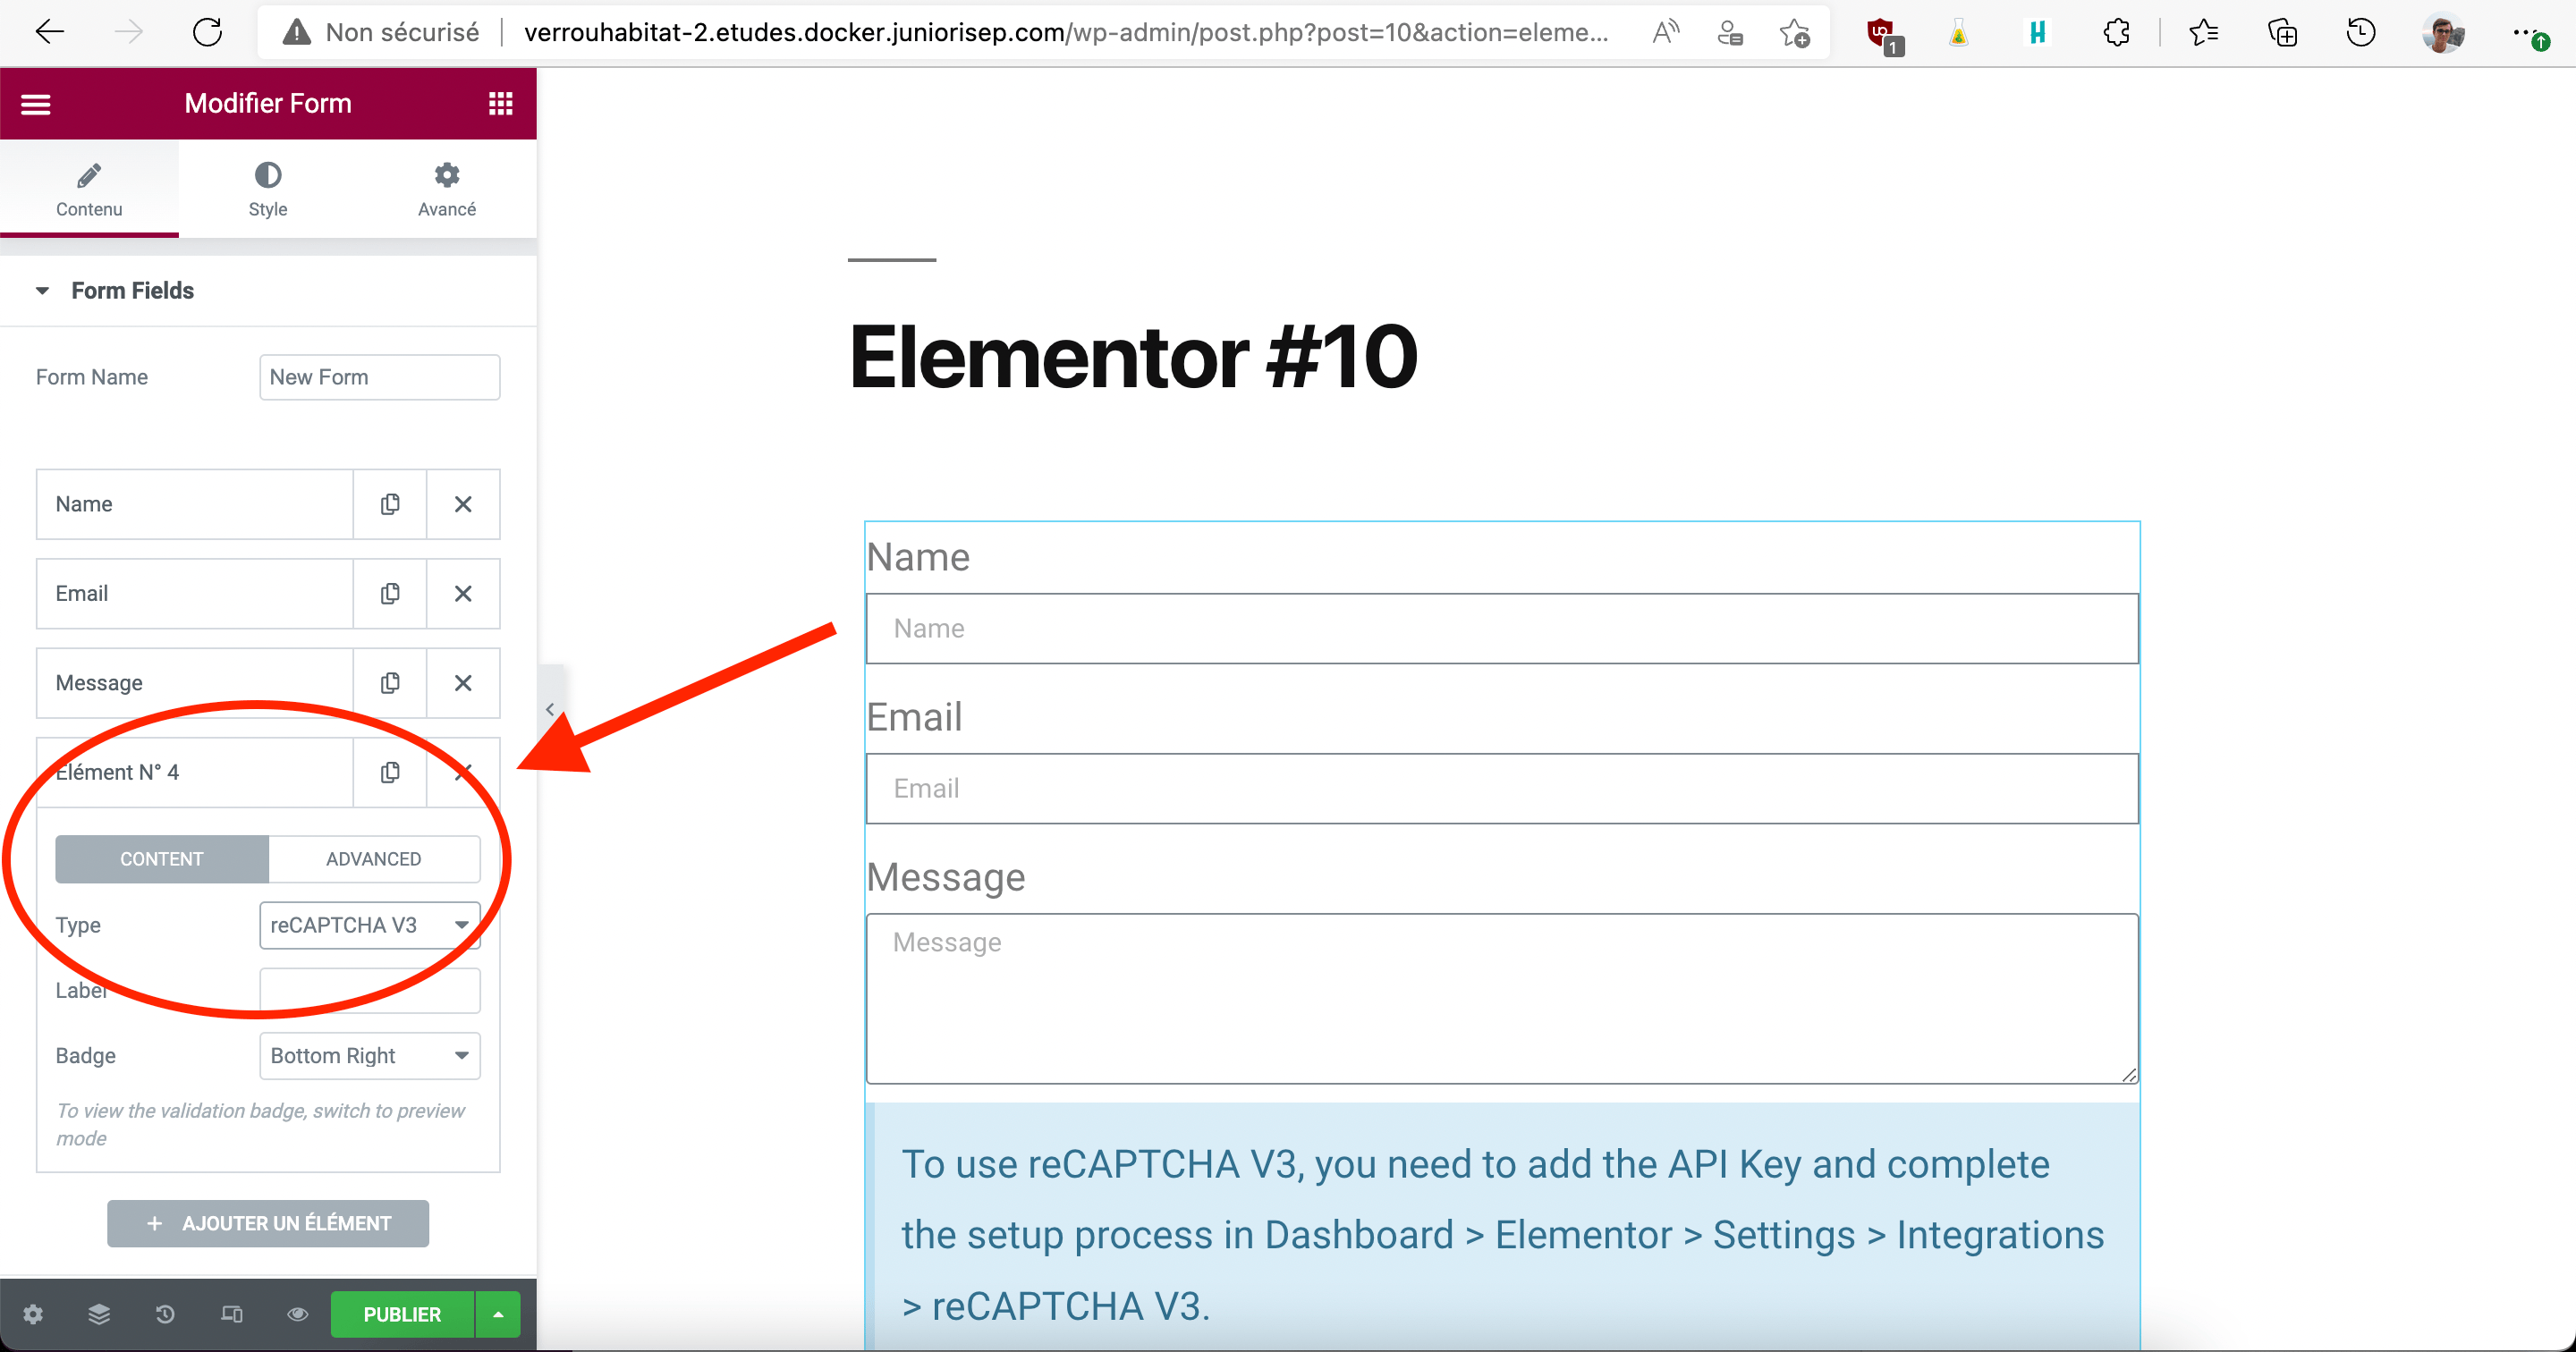Collapse the Elément N° 4 item
This screenshot has width=2576, height=1352.
(x=195, y=772)
